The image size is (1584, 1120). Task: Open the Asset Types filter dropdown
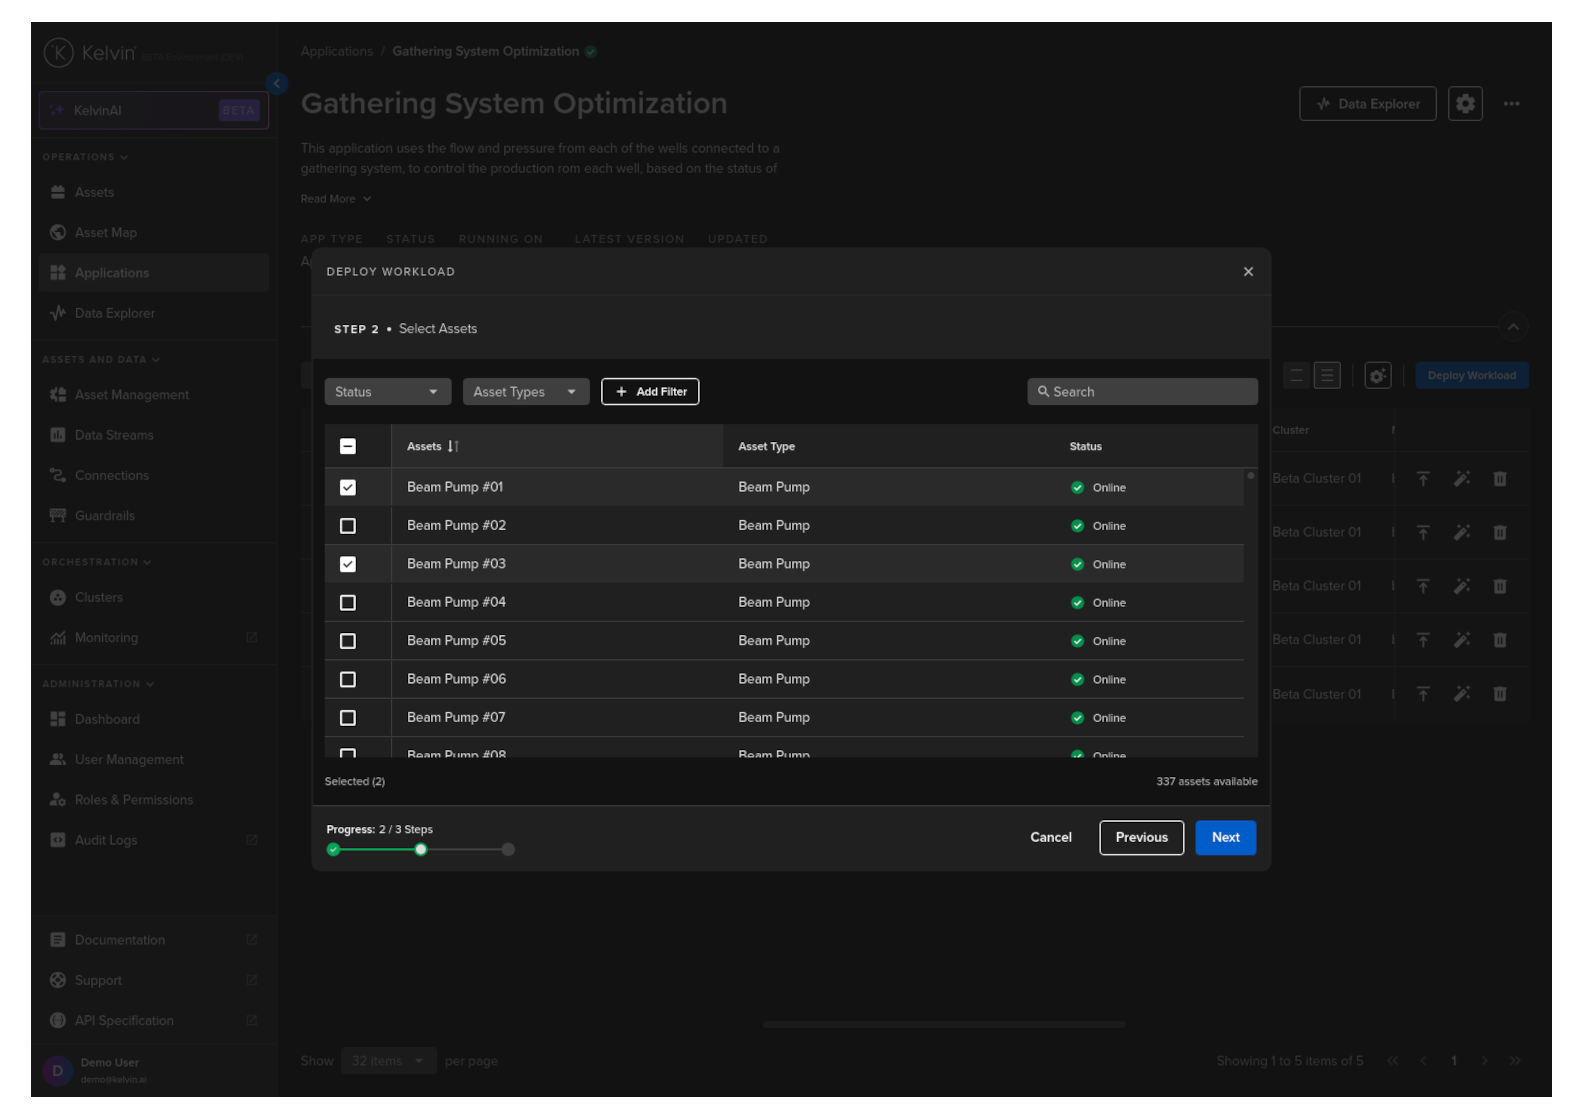pos(525,392)
